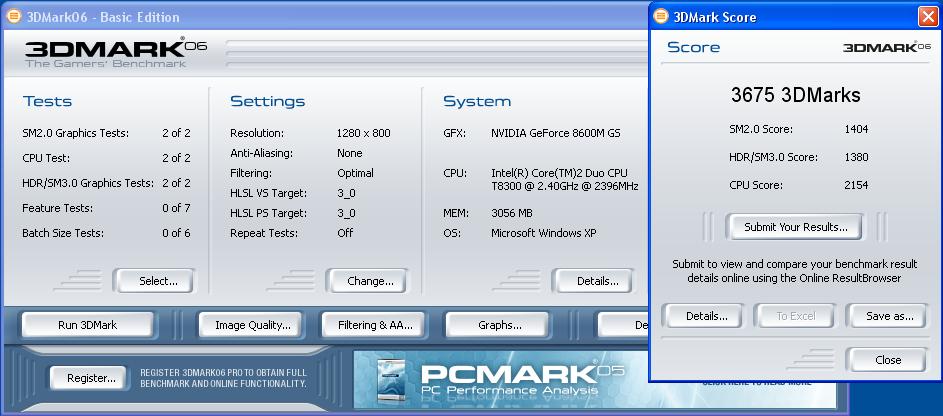Click the NVIDIA GeForce 8600M GS text

(x=555, y=133)
